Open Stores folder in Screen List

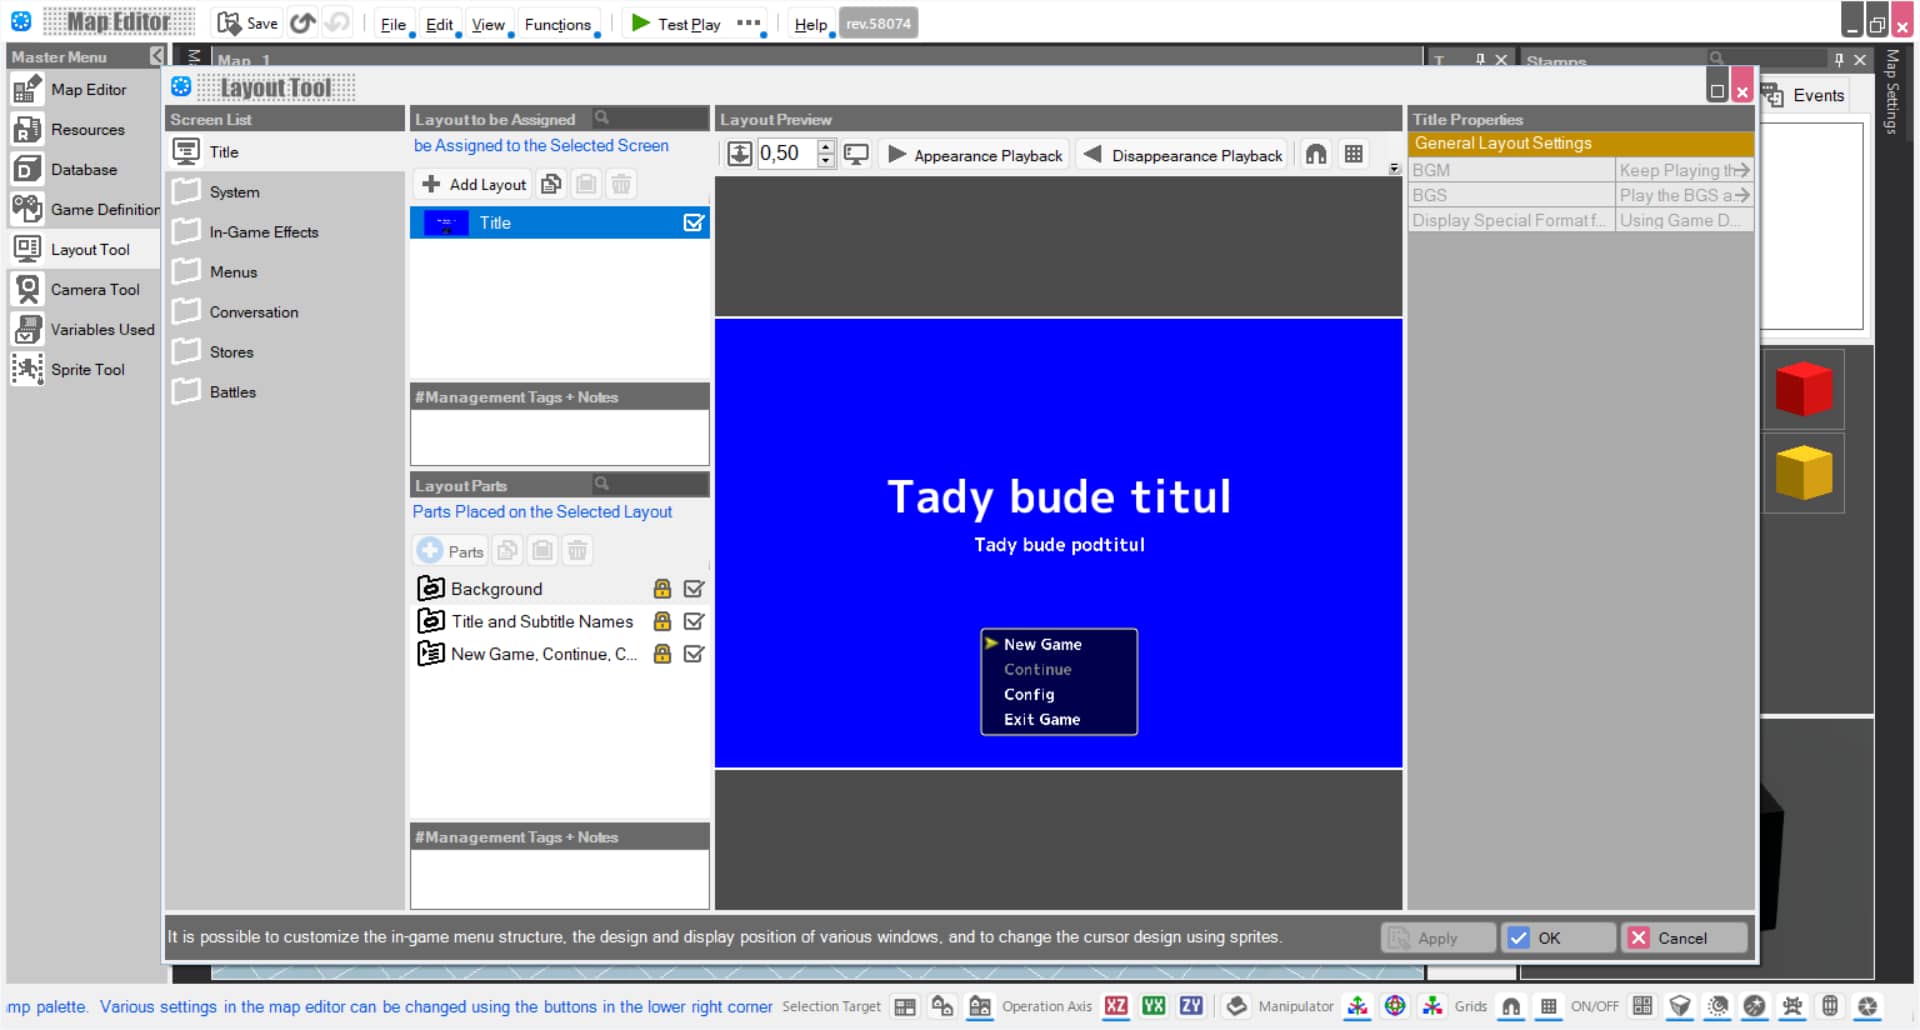tap(285, 352)
